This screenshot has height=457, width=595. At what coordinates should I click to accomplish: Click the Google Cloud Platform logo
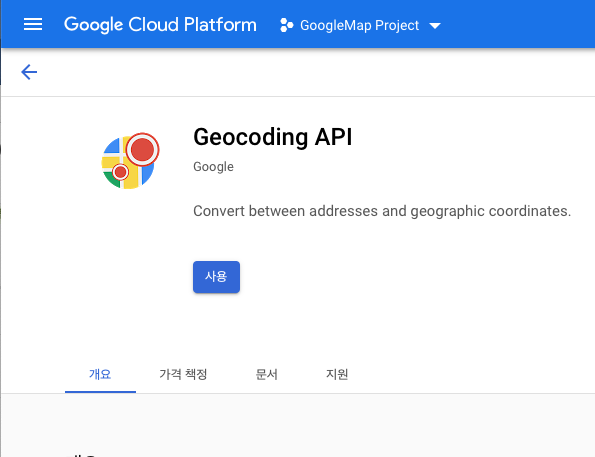pos(160,25)
